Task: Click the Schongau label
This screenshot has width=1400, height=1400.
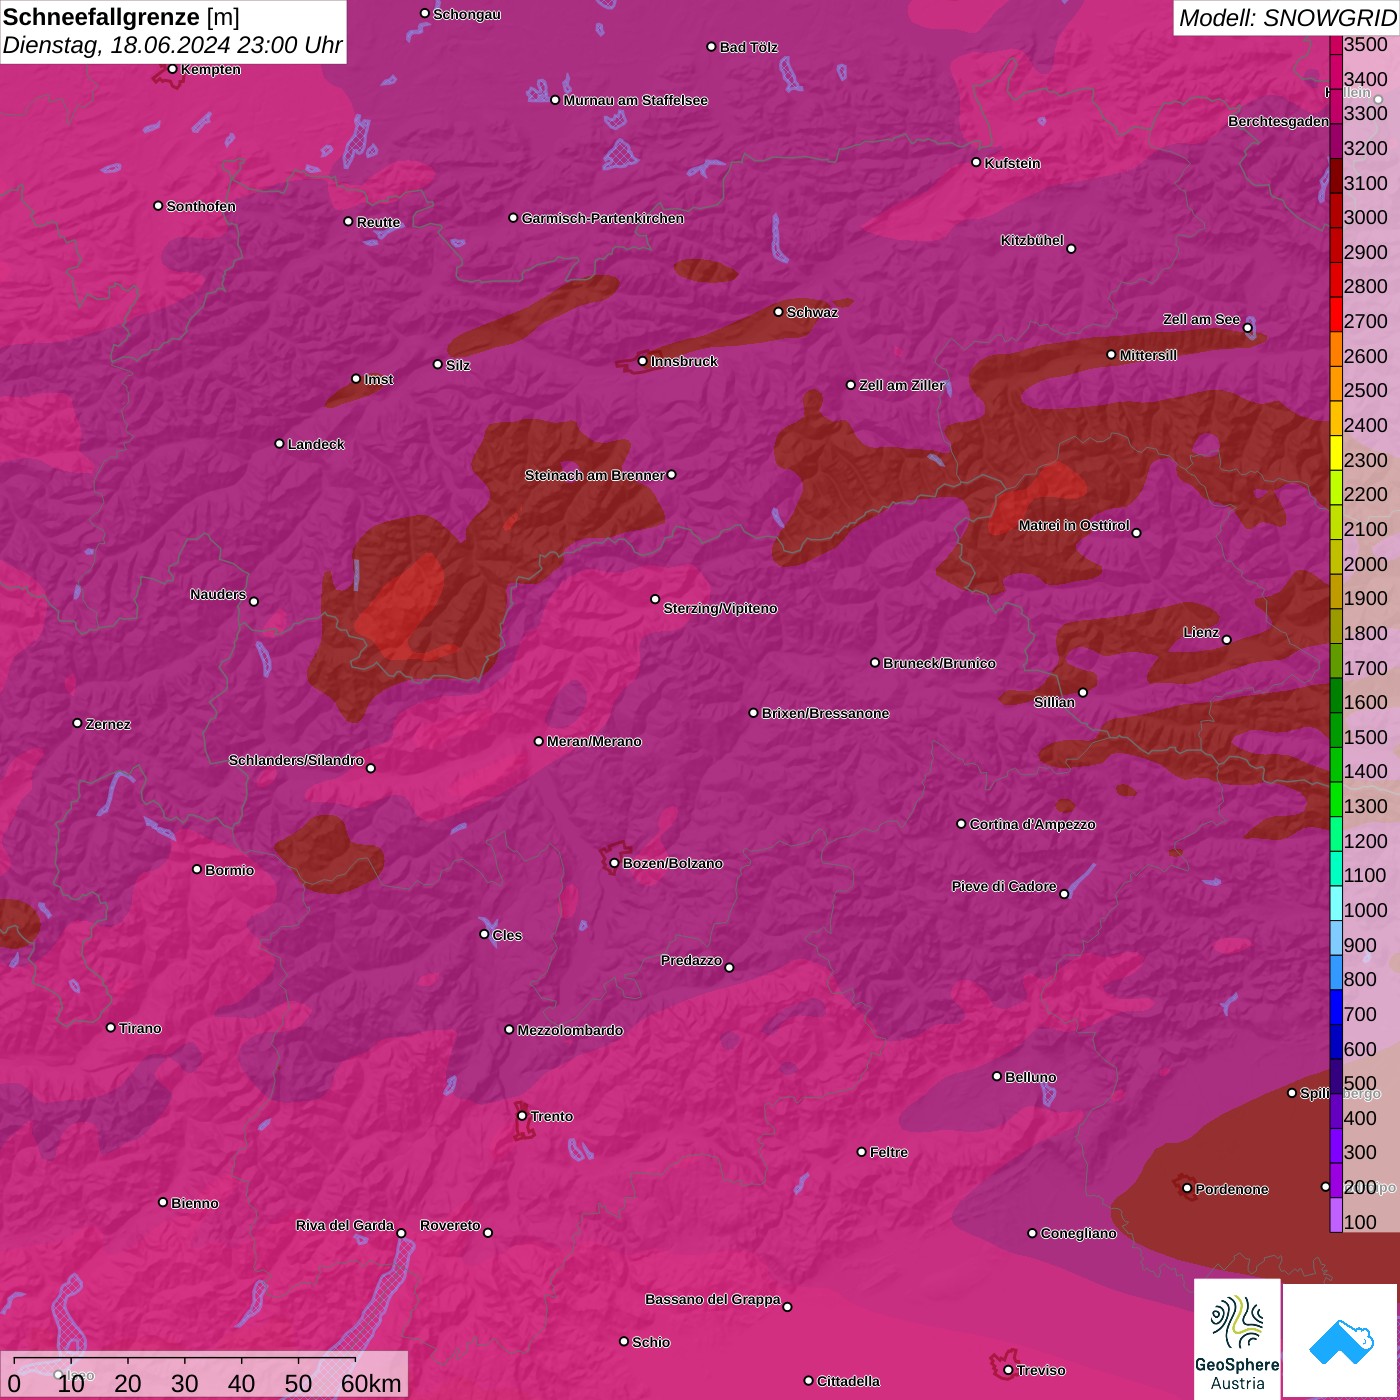Action: [x=467, y=14]
